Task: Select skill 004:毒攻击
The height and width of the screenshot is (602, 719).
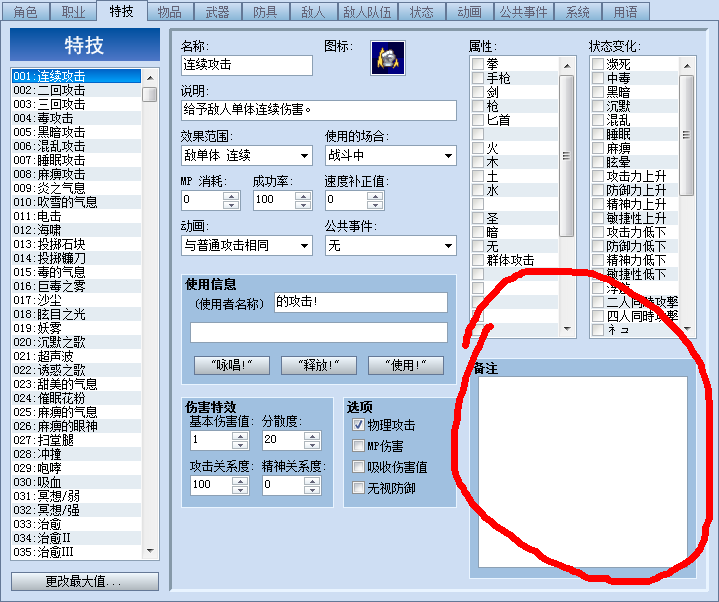Action: tap(76, 118)
